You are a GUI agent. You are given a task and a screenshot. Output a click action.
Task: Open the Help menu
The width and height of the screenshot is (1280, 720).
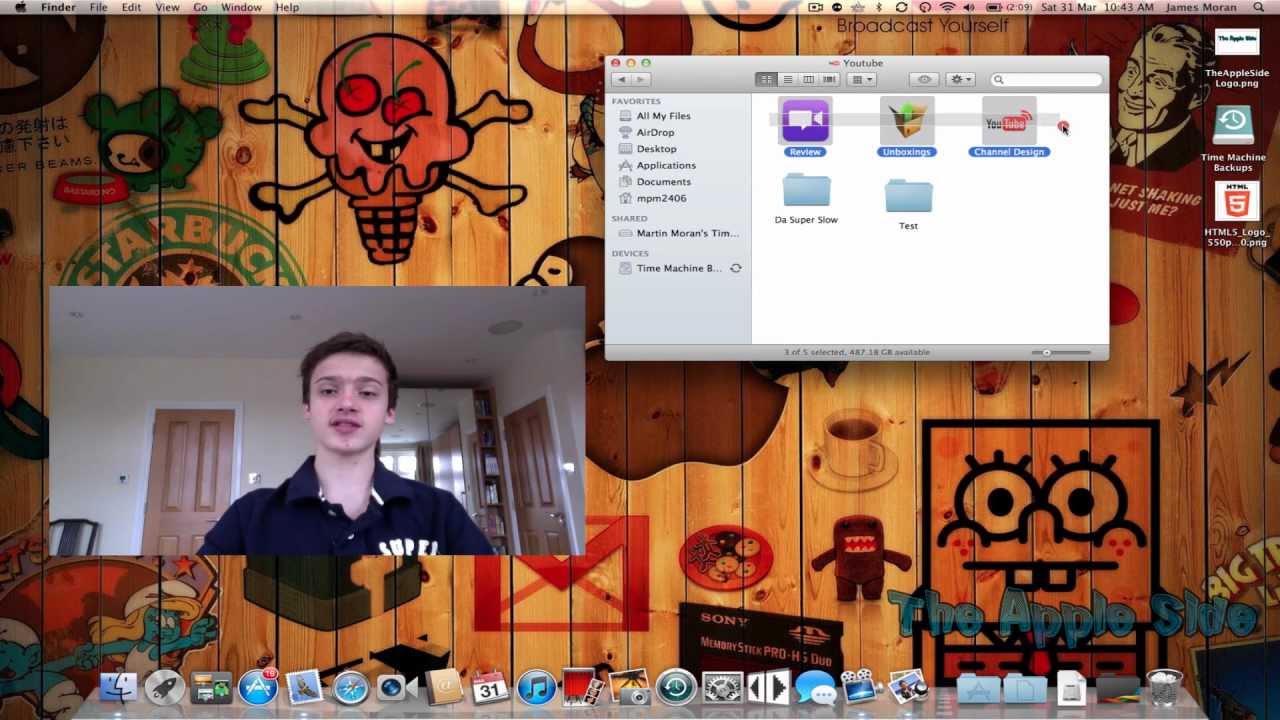coord(287,7)
